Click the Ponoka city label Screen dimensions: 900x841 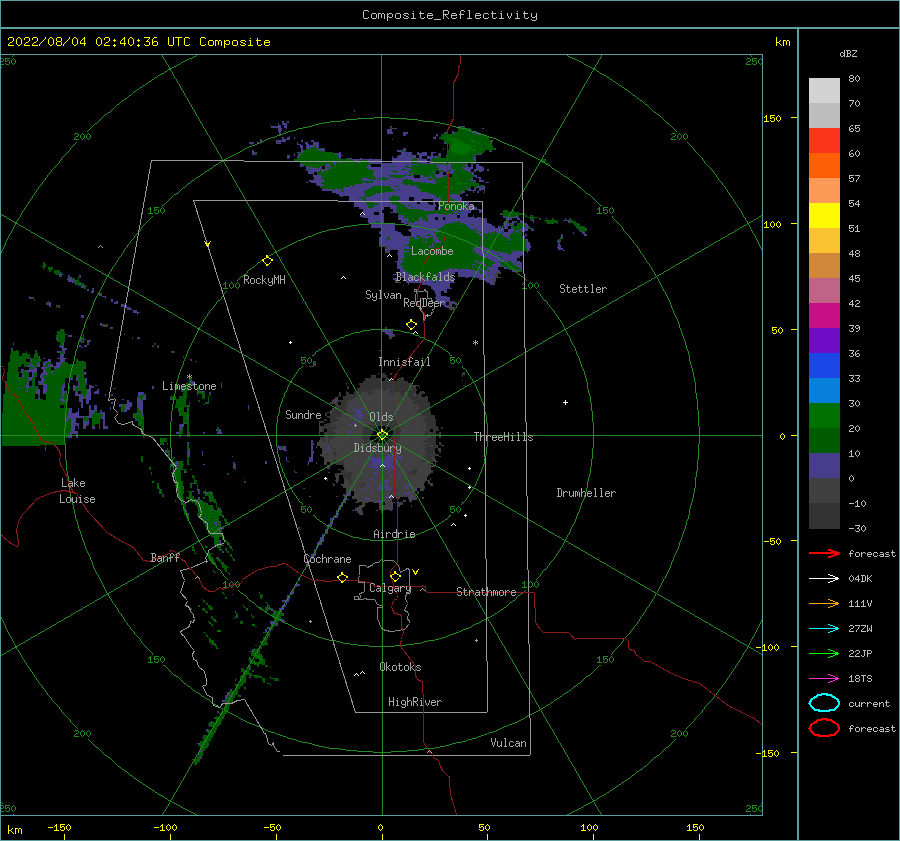point(456,206)
